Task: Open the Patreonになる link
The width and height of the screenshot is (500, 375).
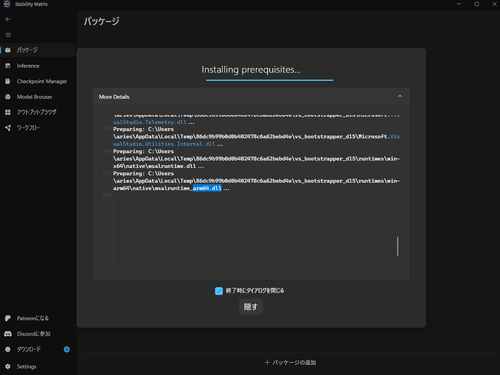Action: (33, 318)
